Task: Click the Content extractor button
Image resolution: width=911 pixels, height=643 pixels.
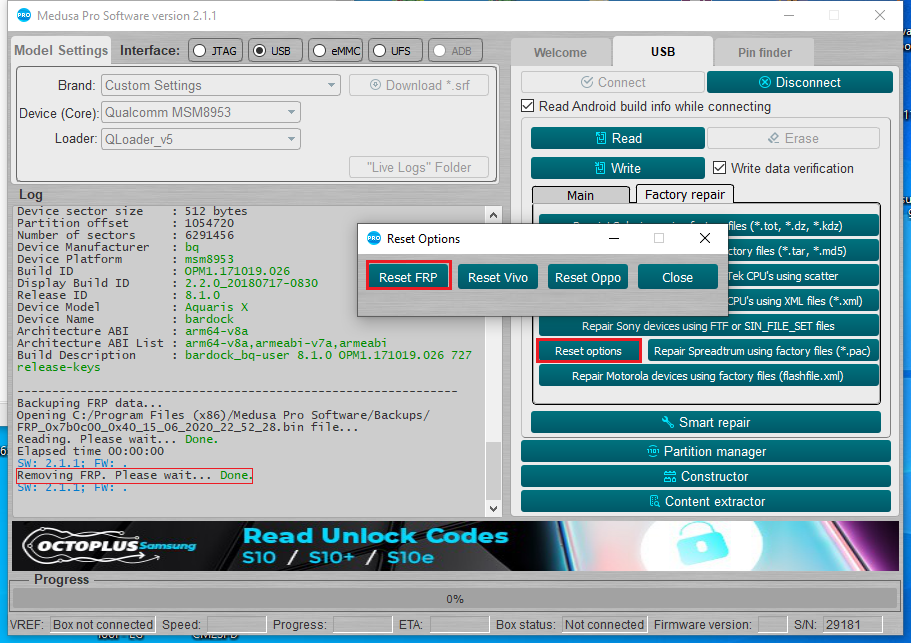Action: pyautogui.click(x=706, y=501)
